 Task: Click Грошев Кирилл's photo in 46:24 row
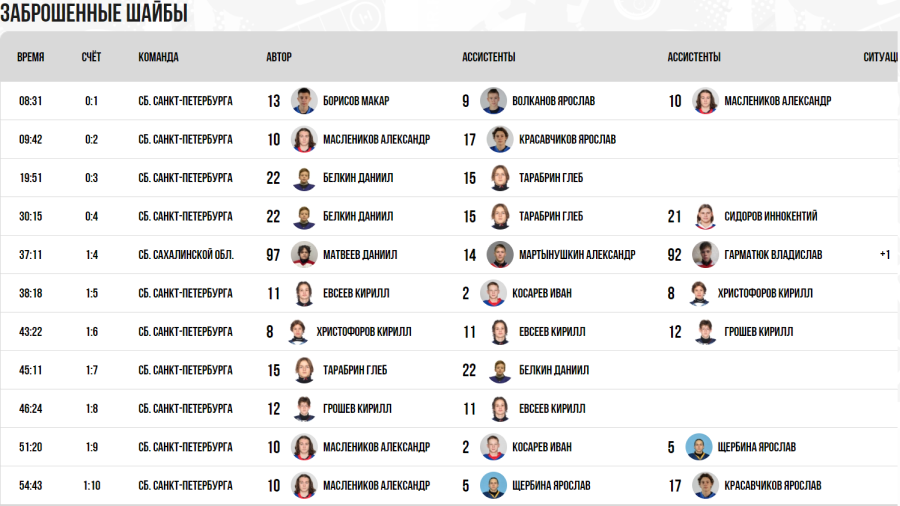point(304,408)
